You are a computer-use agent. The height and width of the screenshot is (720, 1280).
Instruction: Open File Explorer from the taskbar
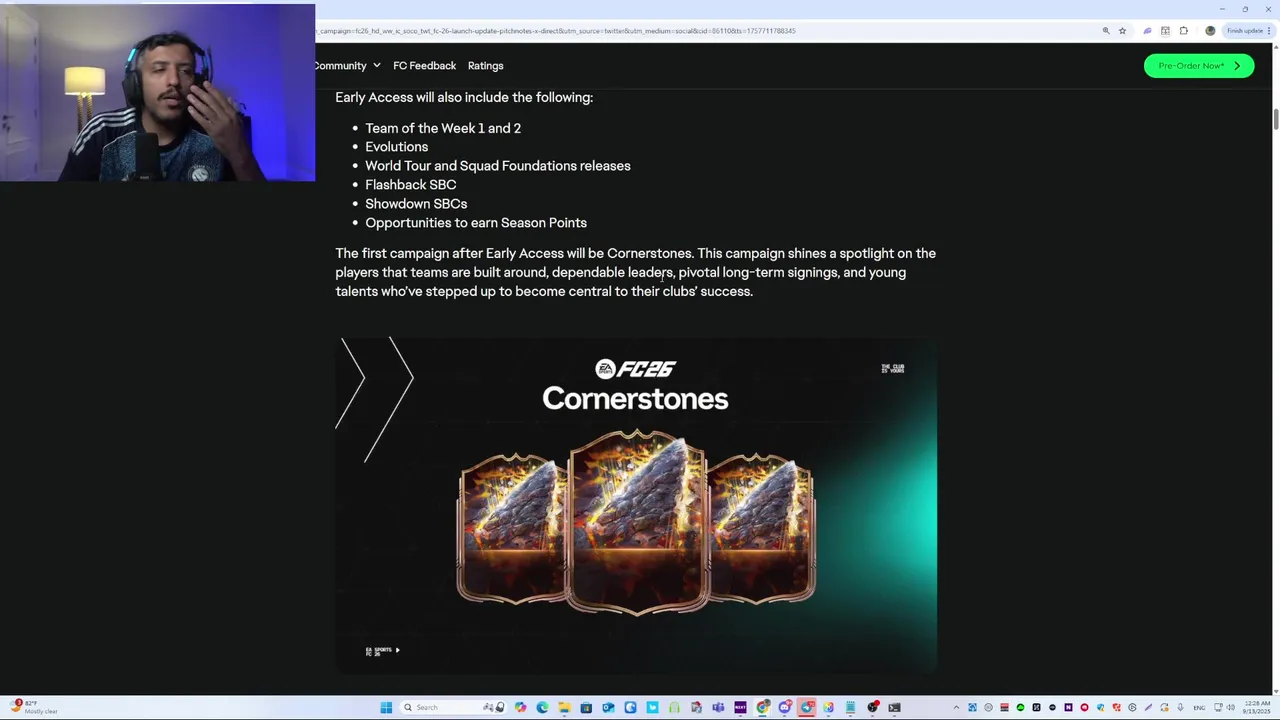tap(564, 707)
